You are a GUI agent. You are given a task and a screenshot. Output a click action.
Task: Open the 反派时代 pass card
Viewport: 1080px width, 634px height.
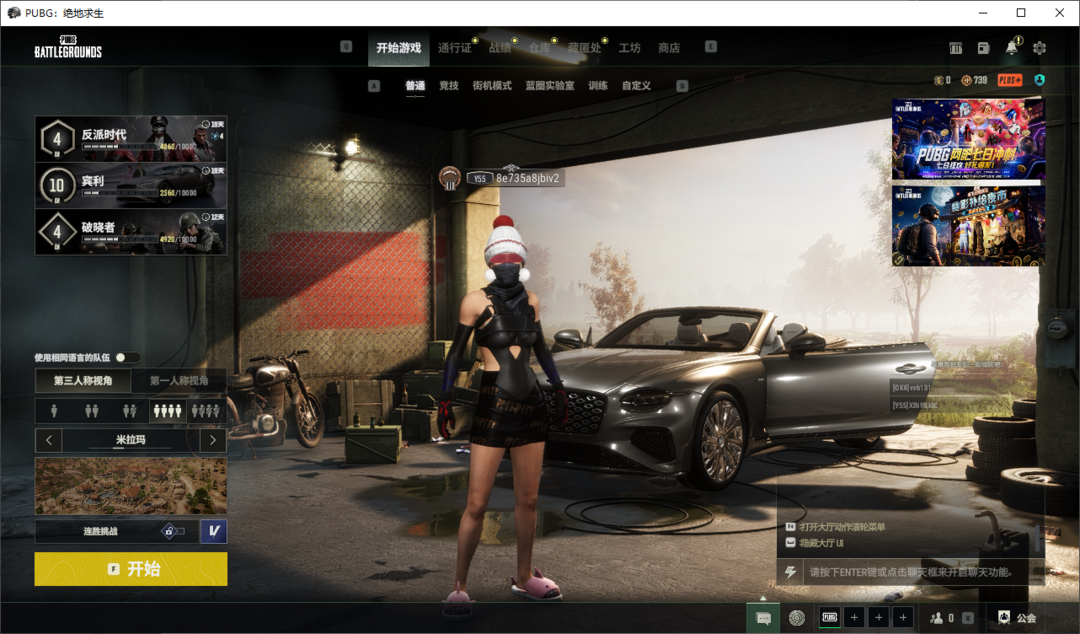click(131, 139)
